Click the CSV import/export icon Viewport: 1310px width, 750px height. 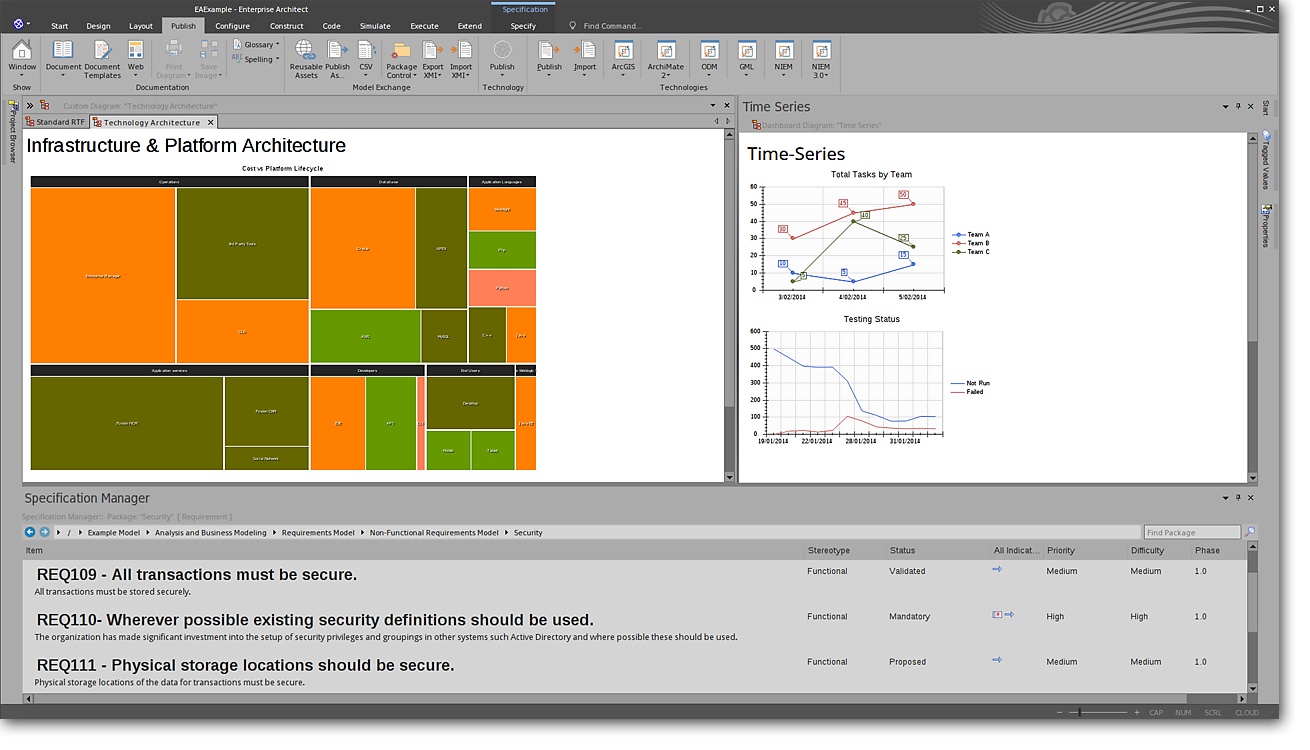pyautogui.click(x=366, y=58)
